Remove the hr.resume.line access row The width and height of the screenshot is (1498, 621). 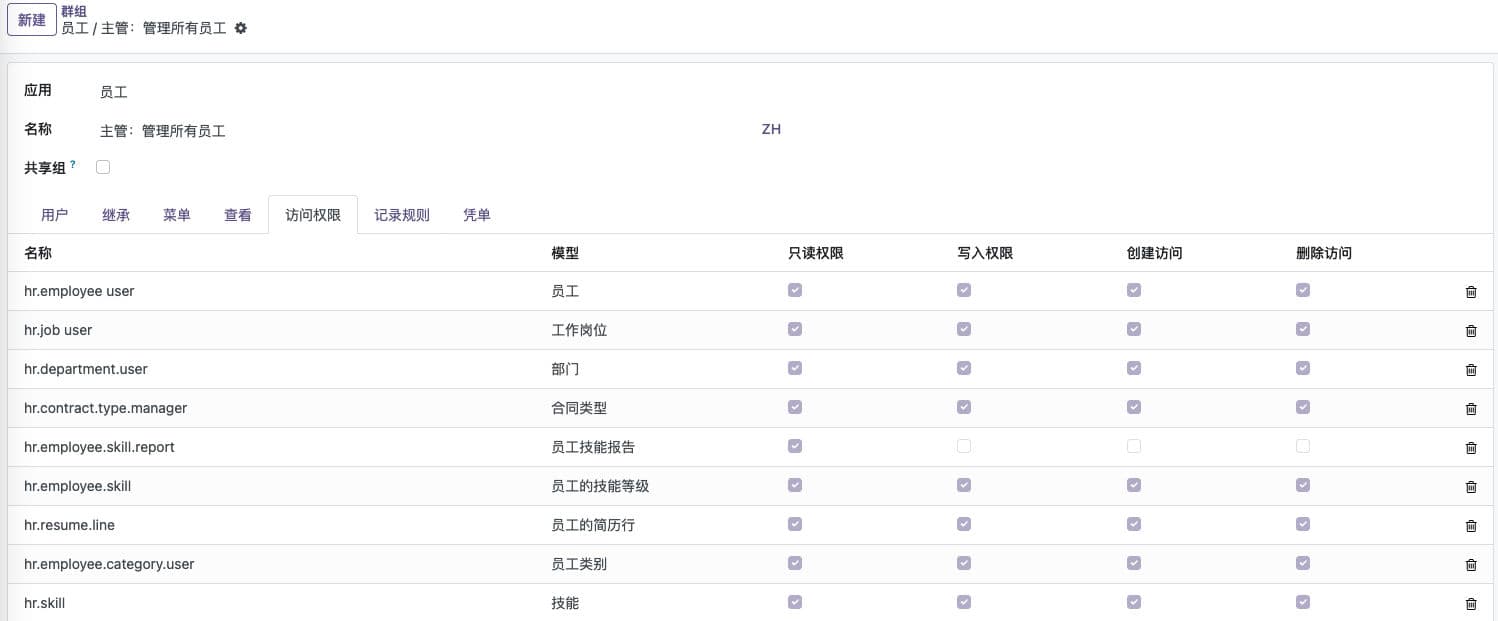click(x=1471, y=526)
